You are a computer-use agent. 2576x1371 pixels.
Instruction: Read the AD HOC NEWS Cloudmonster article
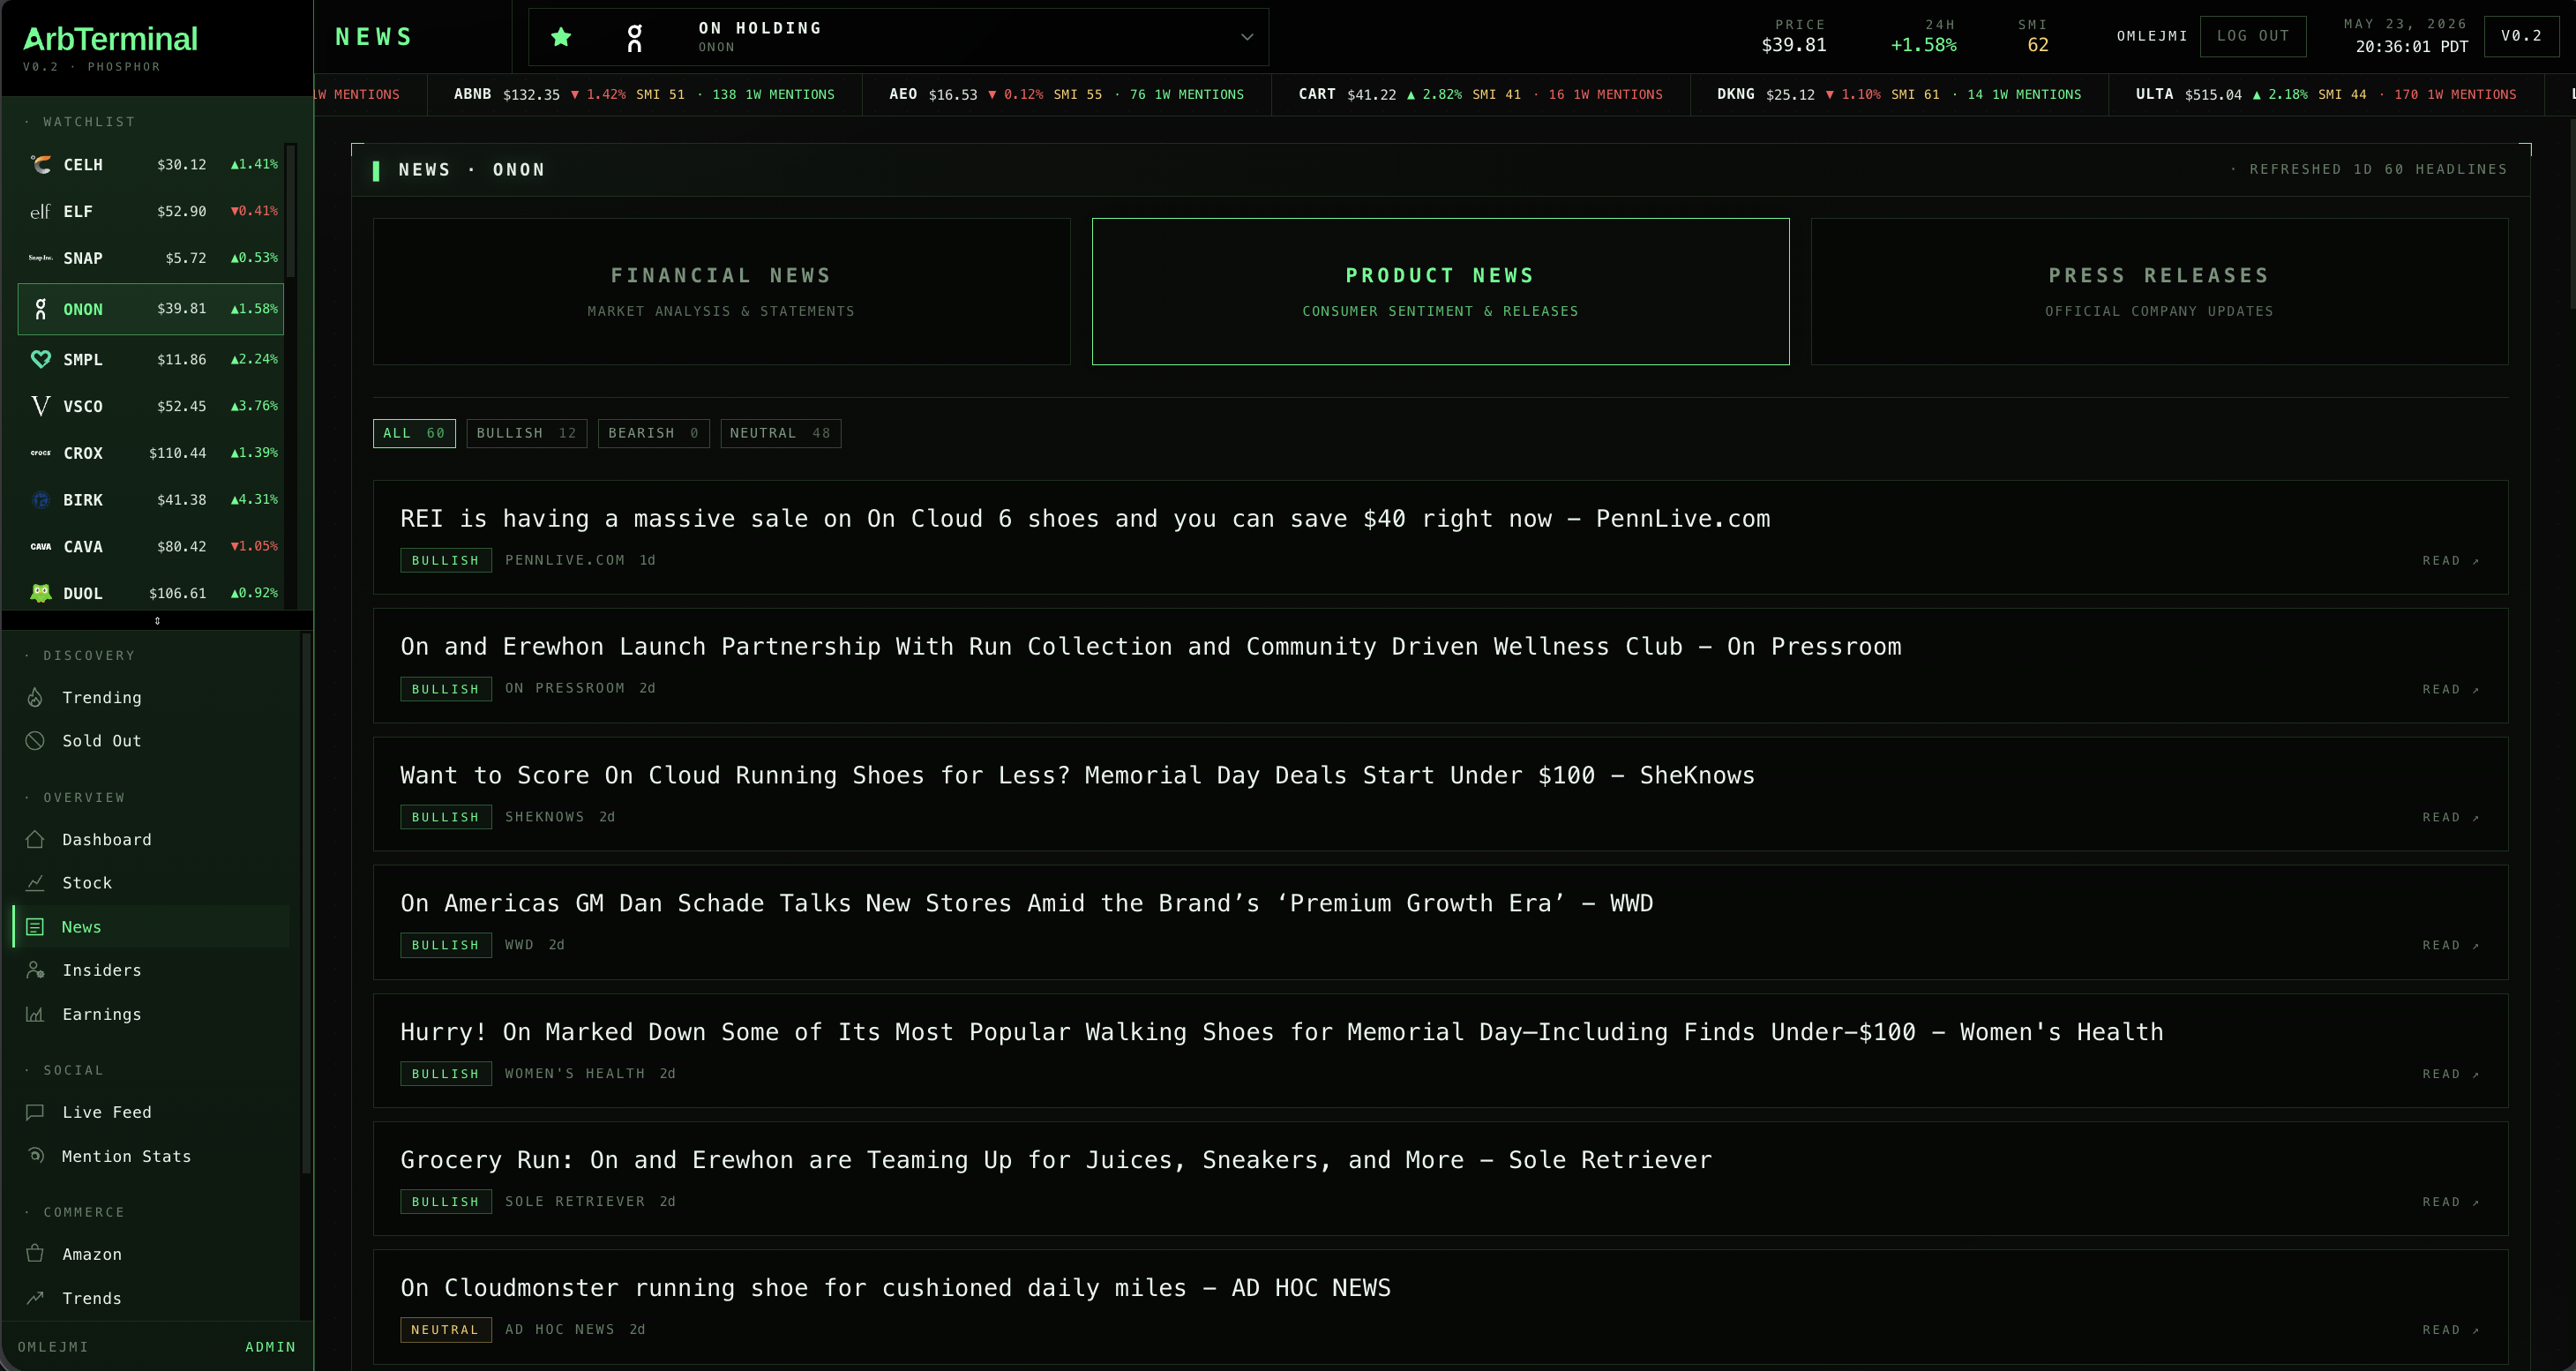(2450, 1330)
